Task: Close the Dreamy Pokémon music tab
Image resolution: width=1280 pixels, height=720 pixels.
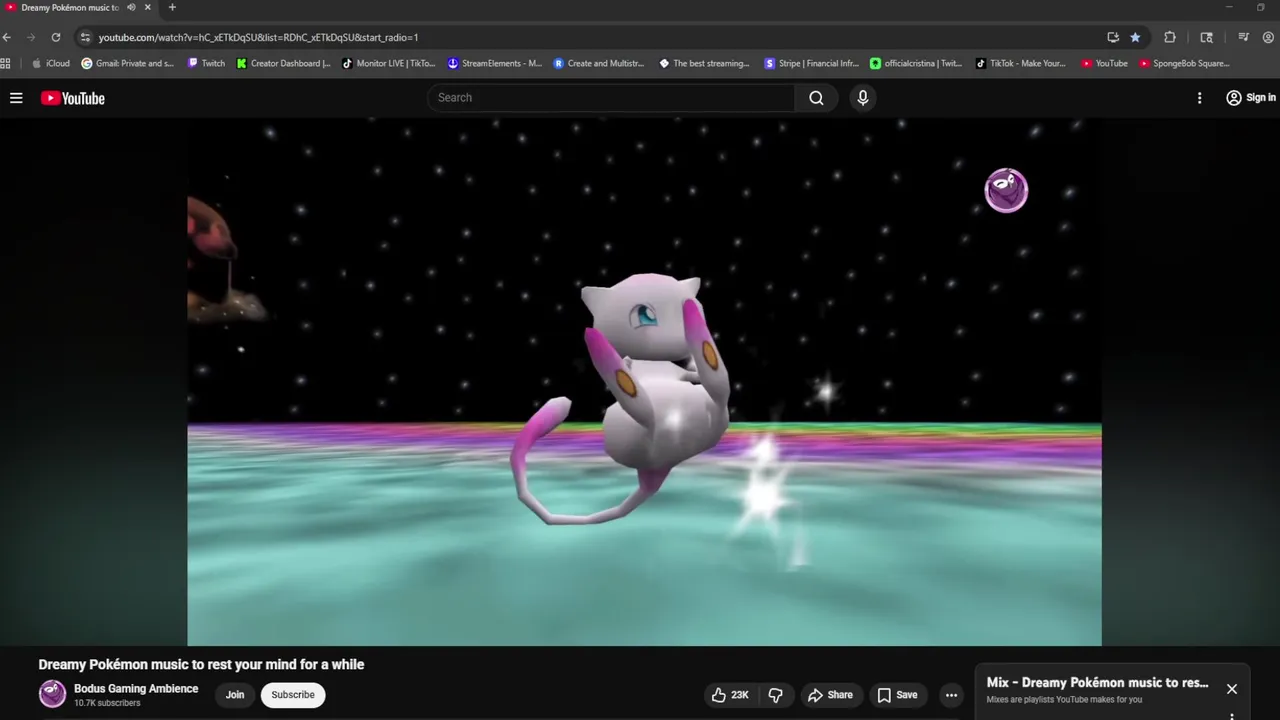Action: click(148, 7)
